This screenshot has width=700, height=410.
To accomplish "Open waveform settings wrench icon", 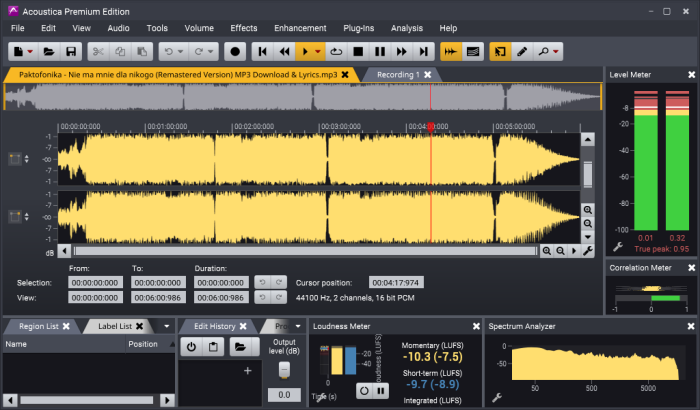I will coord(588,251).
